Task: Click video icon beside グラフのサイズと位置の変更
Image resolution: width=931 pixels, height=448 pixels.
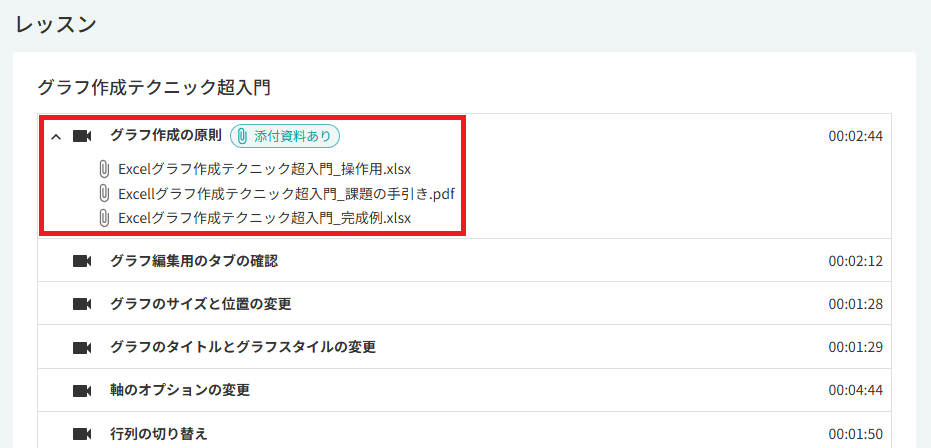Action: pos(82,304)
